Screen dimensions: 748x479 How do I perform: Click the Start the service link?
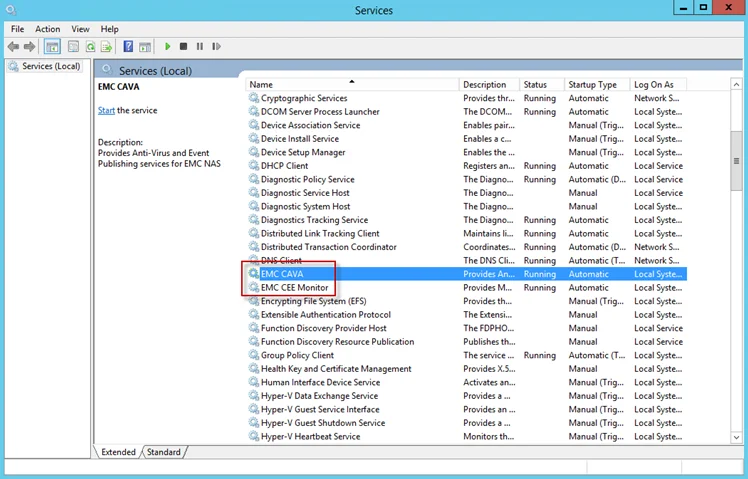[106, 110]
